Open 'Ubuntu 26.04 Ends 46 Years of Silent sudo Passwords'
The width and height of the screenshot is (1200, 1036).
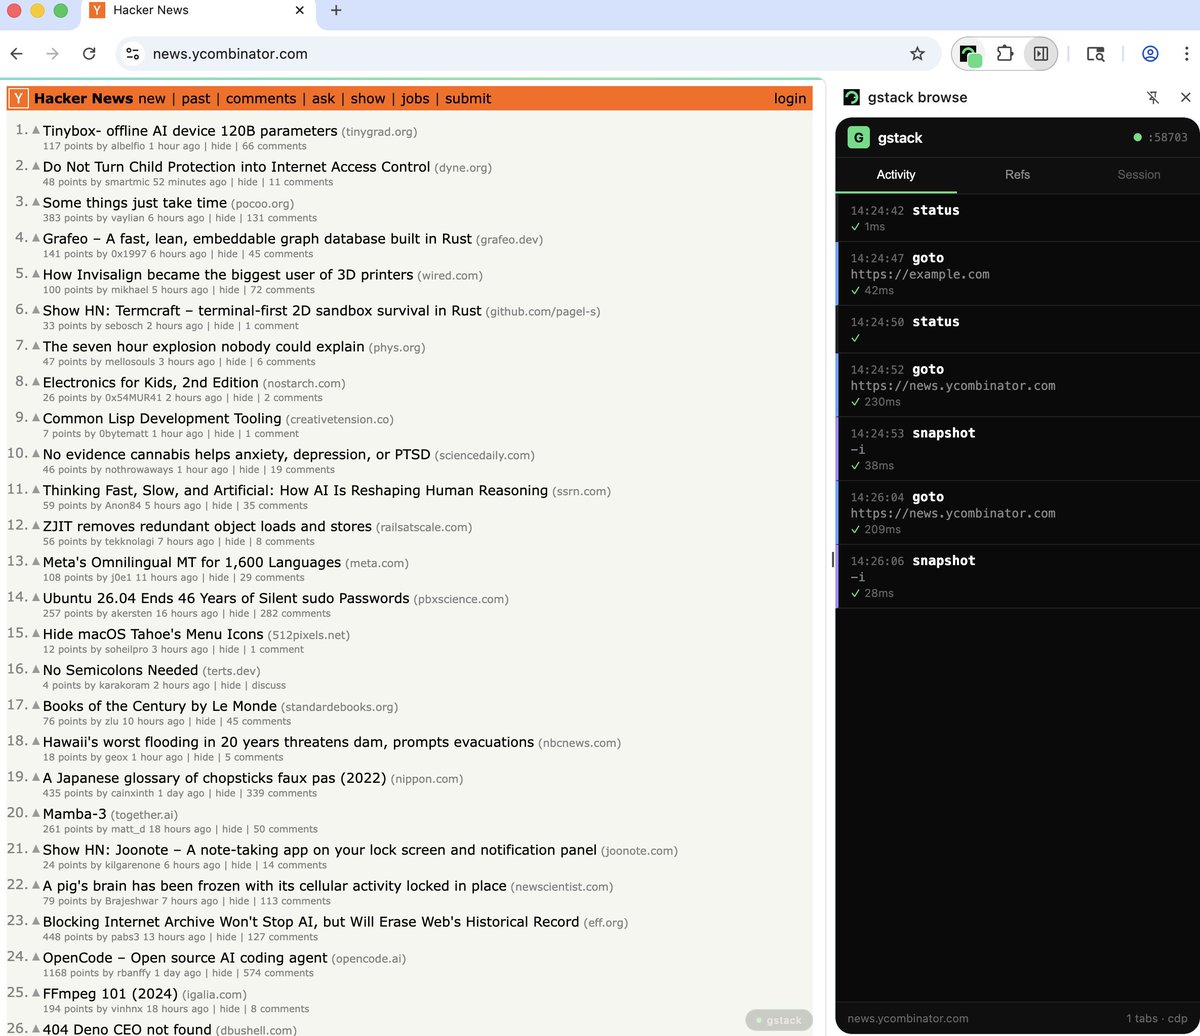(226, 598)
